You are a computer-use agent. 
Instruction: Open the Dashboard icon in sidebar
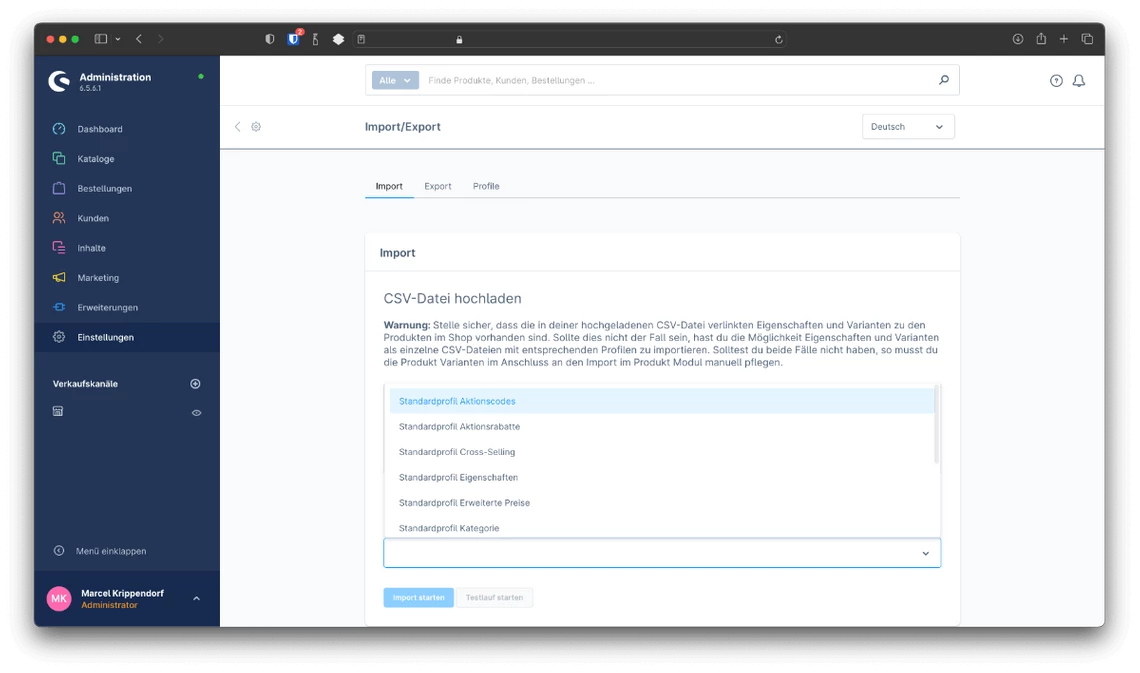click(x=59, y=129)
